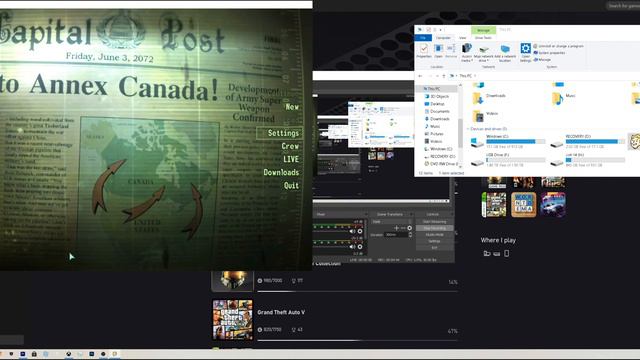640x360 pixels.
Task: Click the This PC address bar path
Action: point(466,76)
